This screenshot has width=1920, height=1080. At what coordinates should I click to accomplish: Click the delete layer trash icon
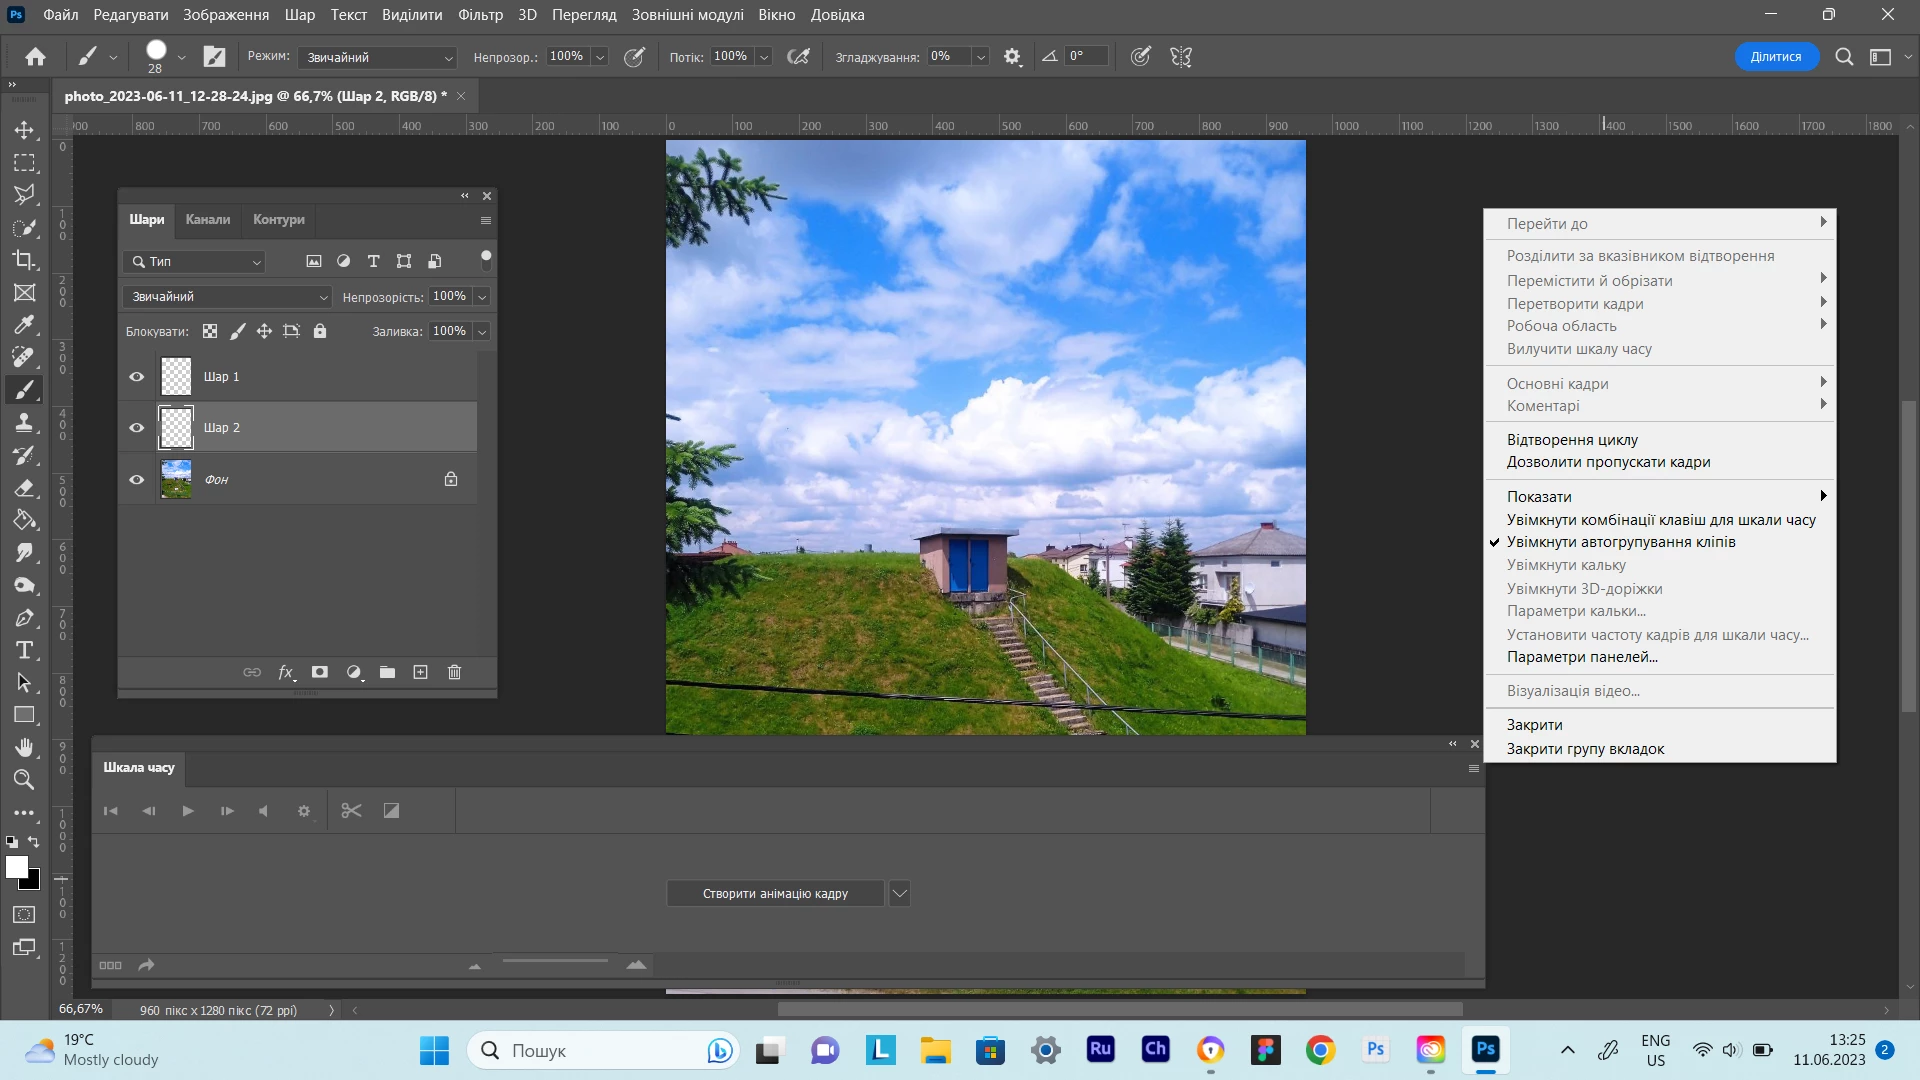454,672
